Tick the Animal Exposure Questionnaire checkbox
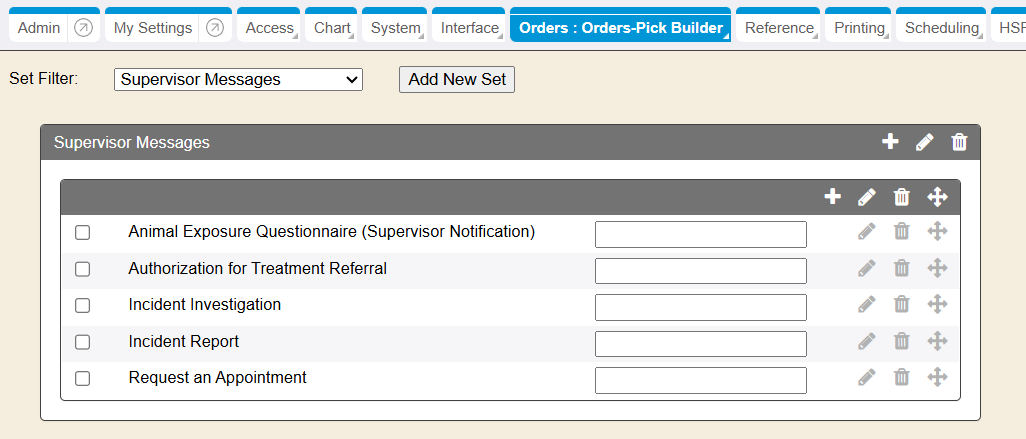Image resolution: width=1026 pixels, height=439 pixels. tap(83, 232)
